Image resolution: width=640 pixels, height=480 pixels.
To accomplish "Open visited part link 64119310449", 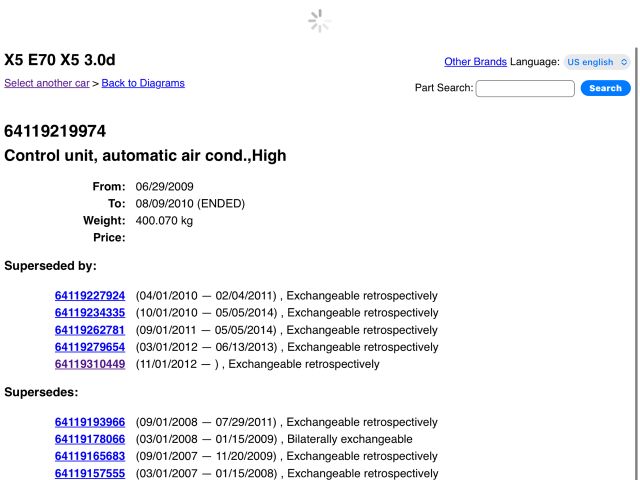I will [x=90, y=364].
